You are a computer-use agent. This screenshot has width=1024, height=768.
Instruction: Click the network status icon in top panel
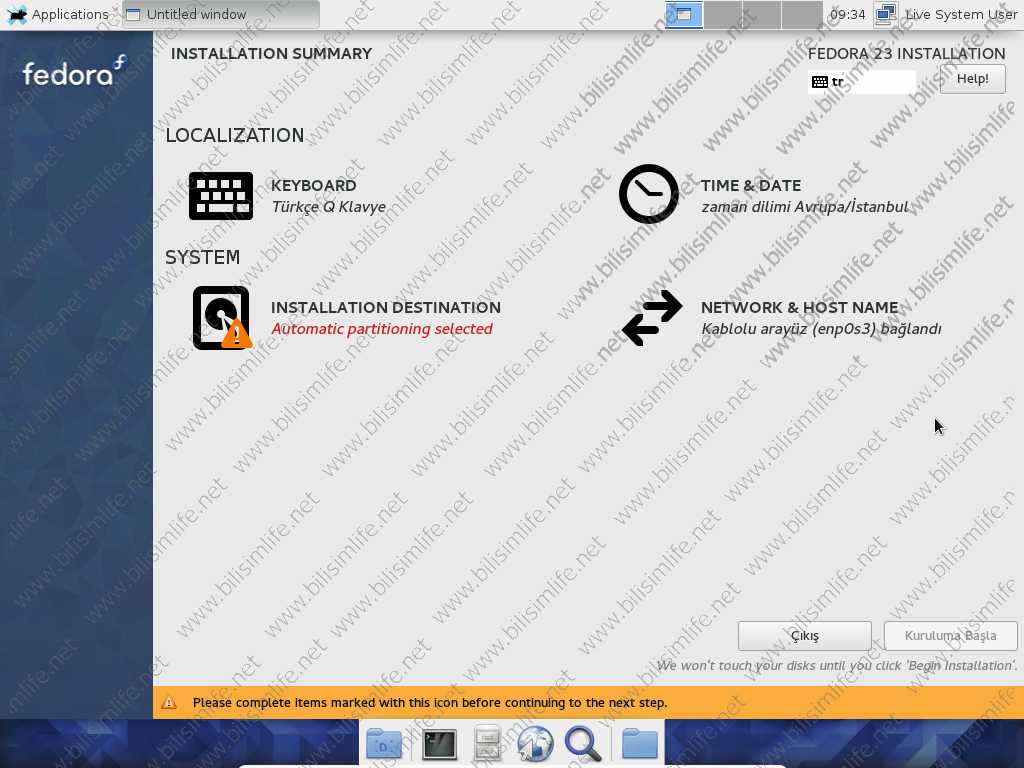coord(886,14)
